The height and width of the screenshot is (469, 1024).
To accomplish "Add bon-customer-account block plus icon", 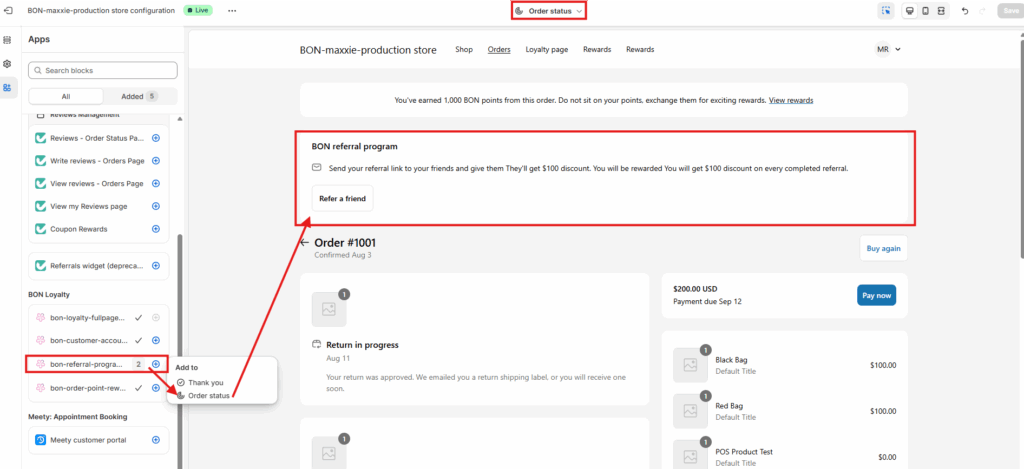I will [x=155, y=340].
